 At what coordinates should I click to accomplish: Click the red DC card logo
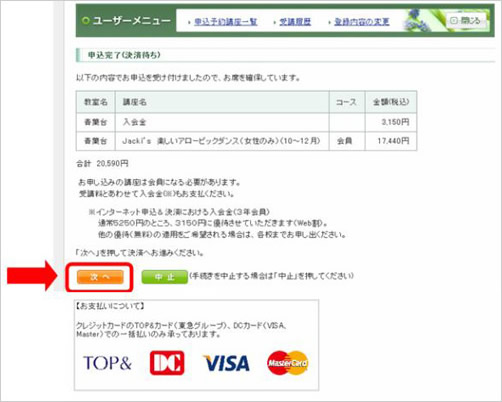click(x=167, y=363)
